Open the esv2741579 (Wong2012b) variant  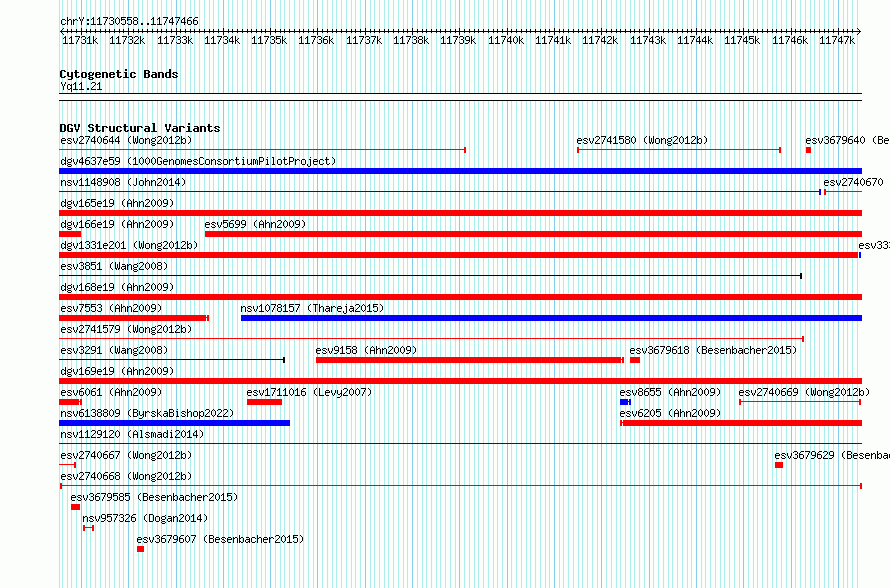126,329
